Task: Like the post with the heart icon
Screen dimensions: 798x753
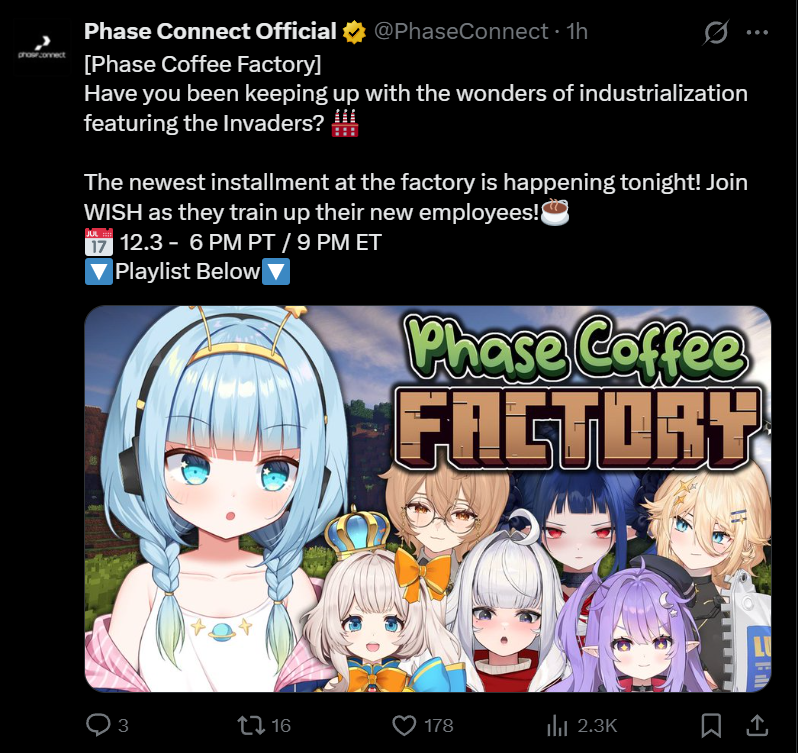Action: 404,725
